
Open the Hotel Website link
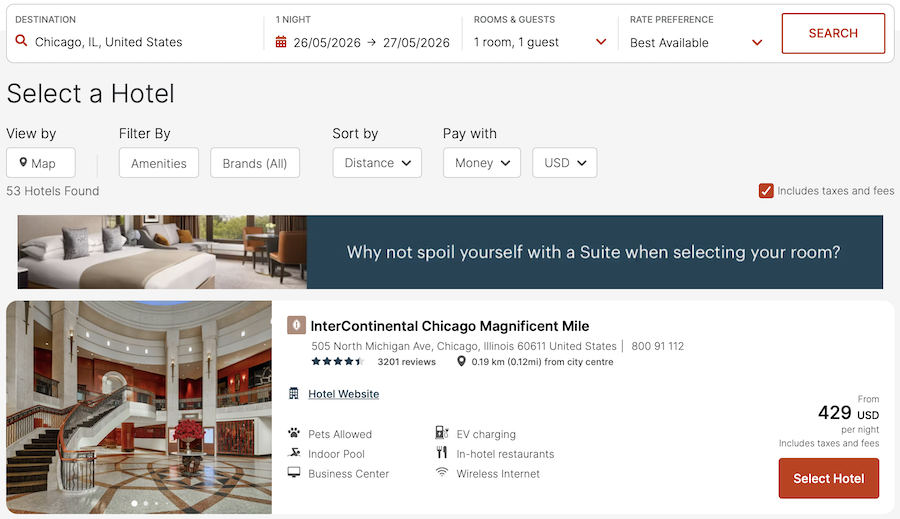[343, 394]
